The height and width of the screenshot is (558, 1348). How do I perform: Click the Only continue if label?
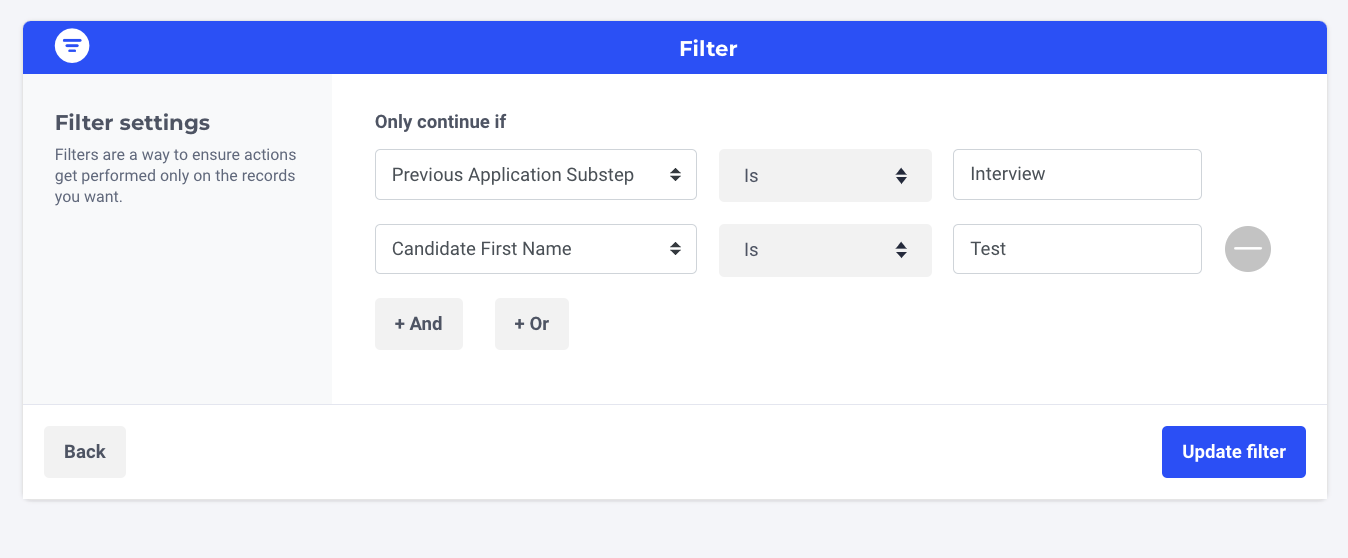[x=440, y=122]
